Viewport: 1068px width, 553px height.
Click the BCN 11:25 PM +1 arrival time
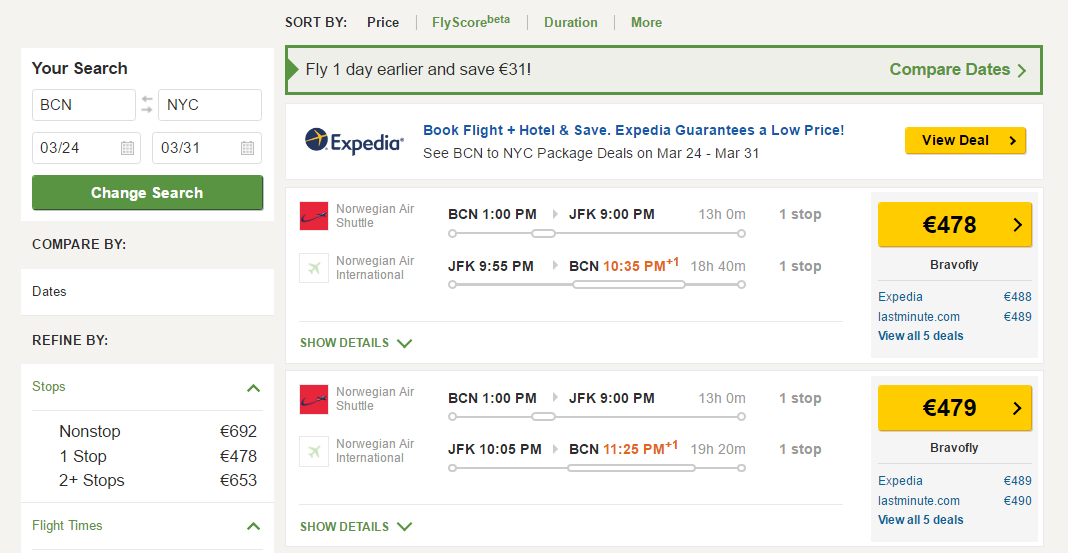pyautogui.click(x=624, y=448)
